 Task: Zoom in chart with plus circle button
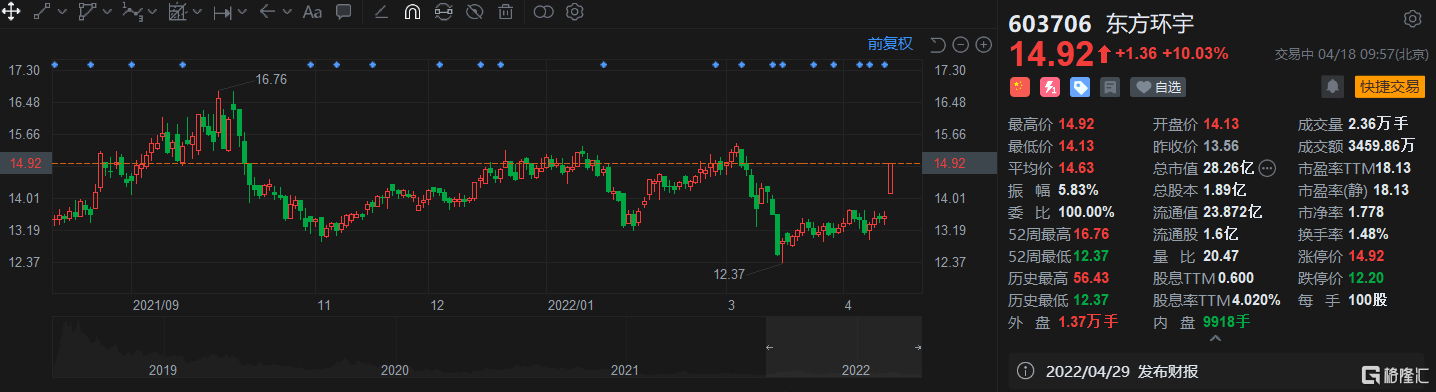point(983,44)
